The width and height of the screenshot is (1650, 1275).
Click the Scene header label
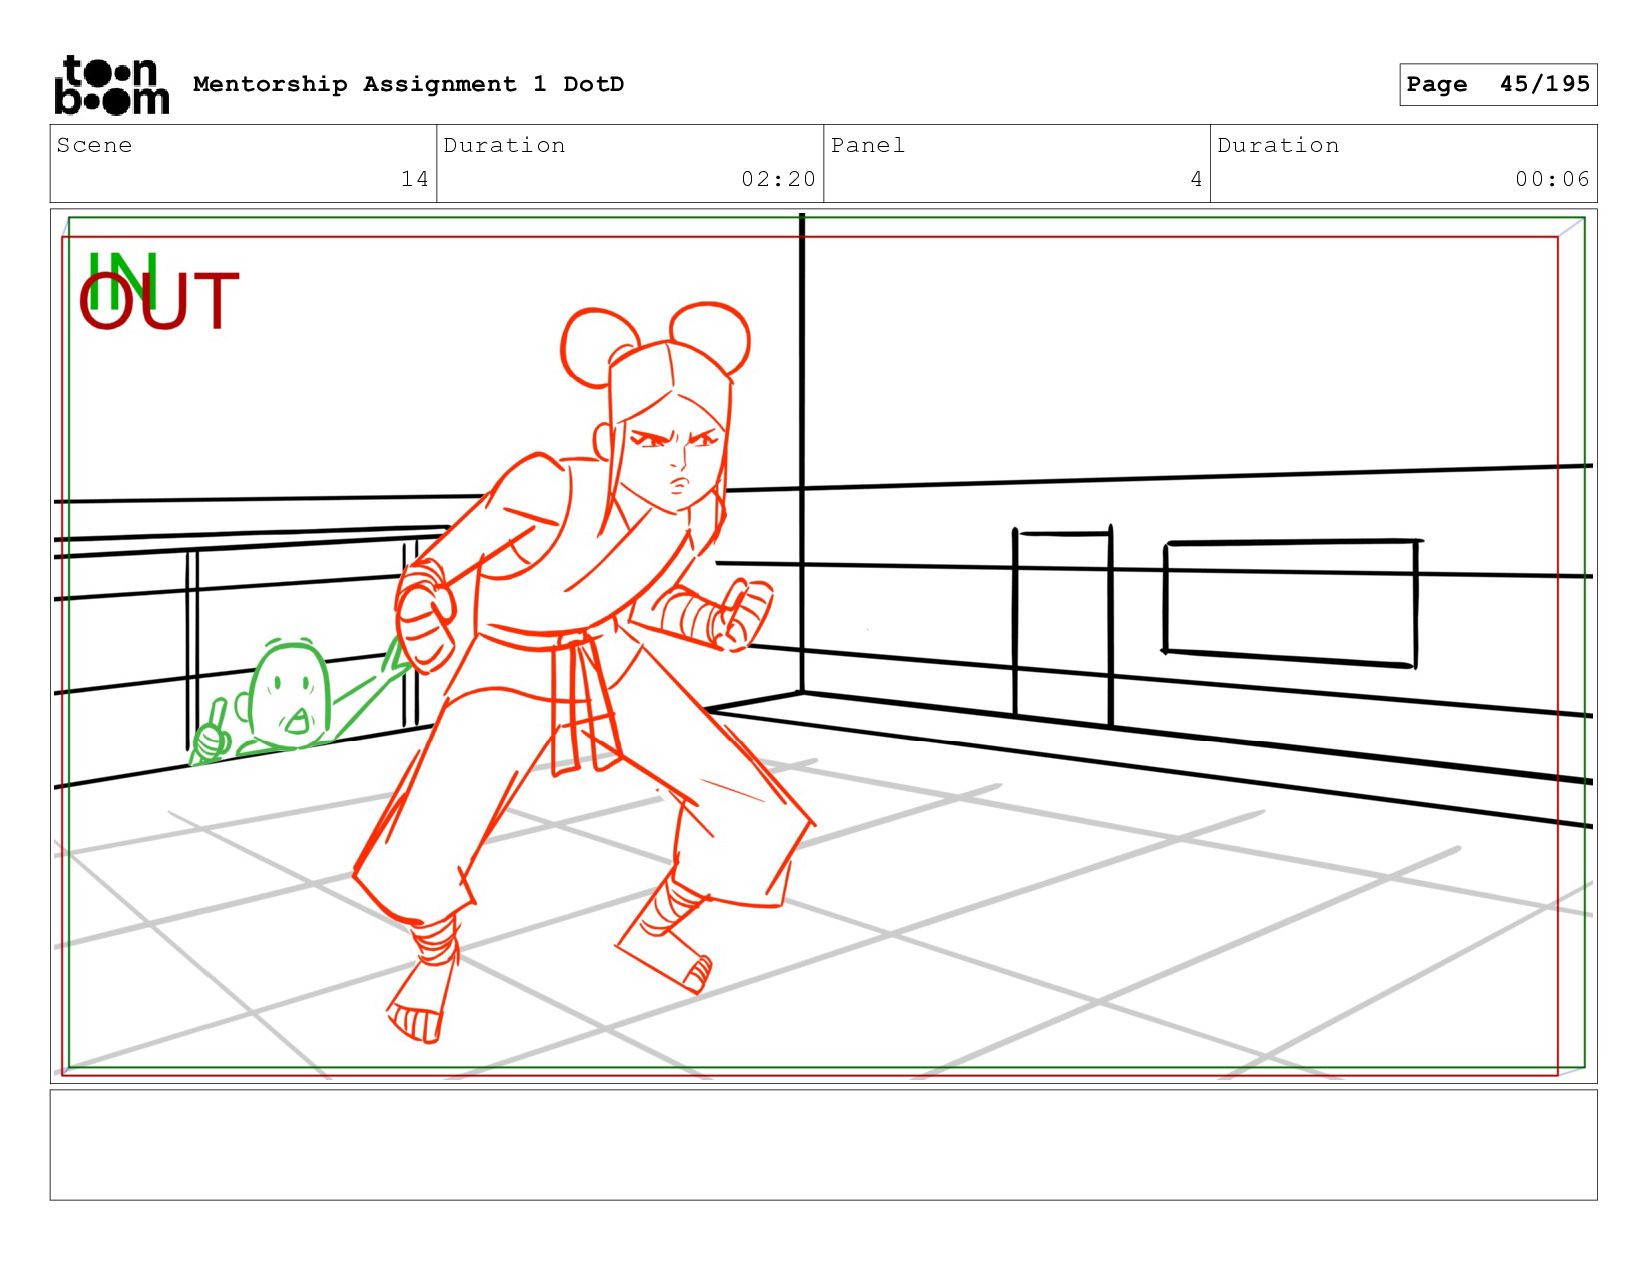coord(94,145)
